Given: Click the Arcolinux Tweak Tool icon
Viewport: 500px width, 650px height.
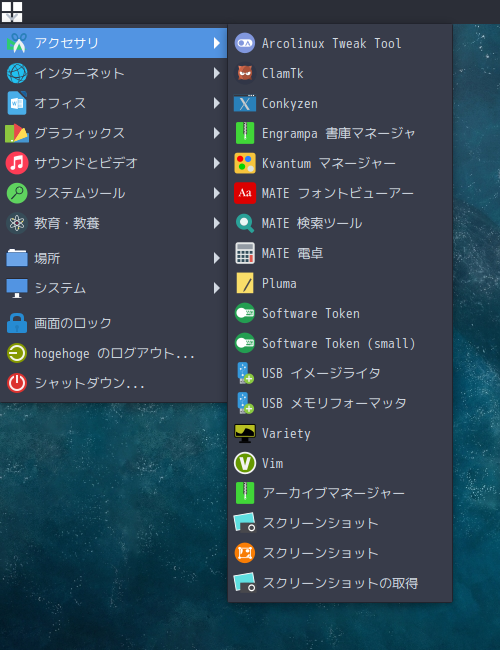Looking at the screenshot, I should [245, 43].
